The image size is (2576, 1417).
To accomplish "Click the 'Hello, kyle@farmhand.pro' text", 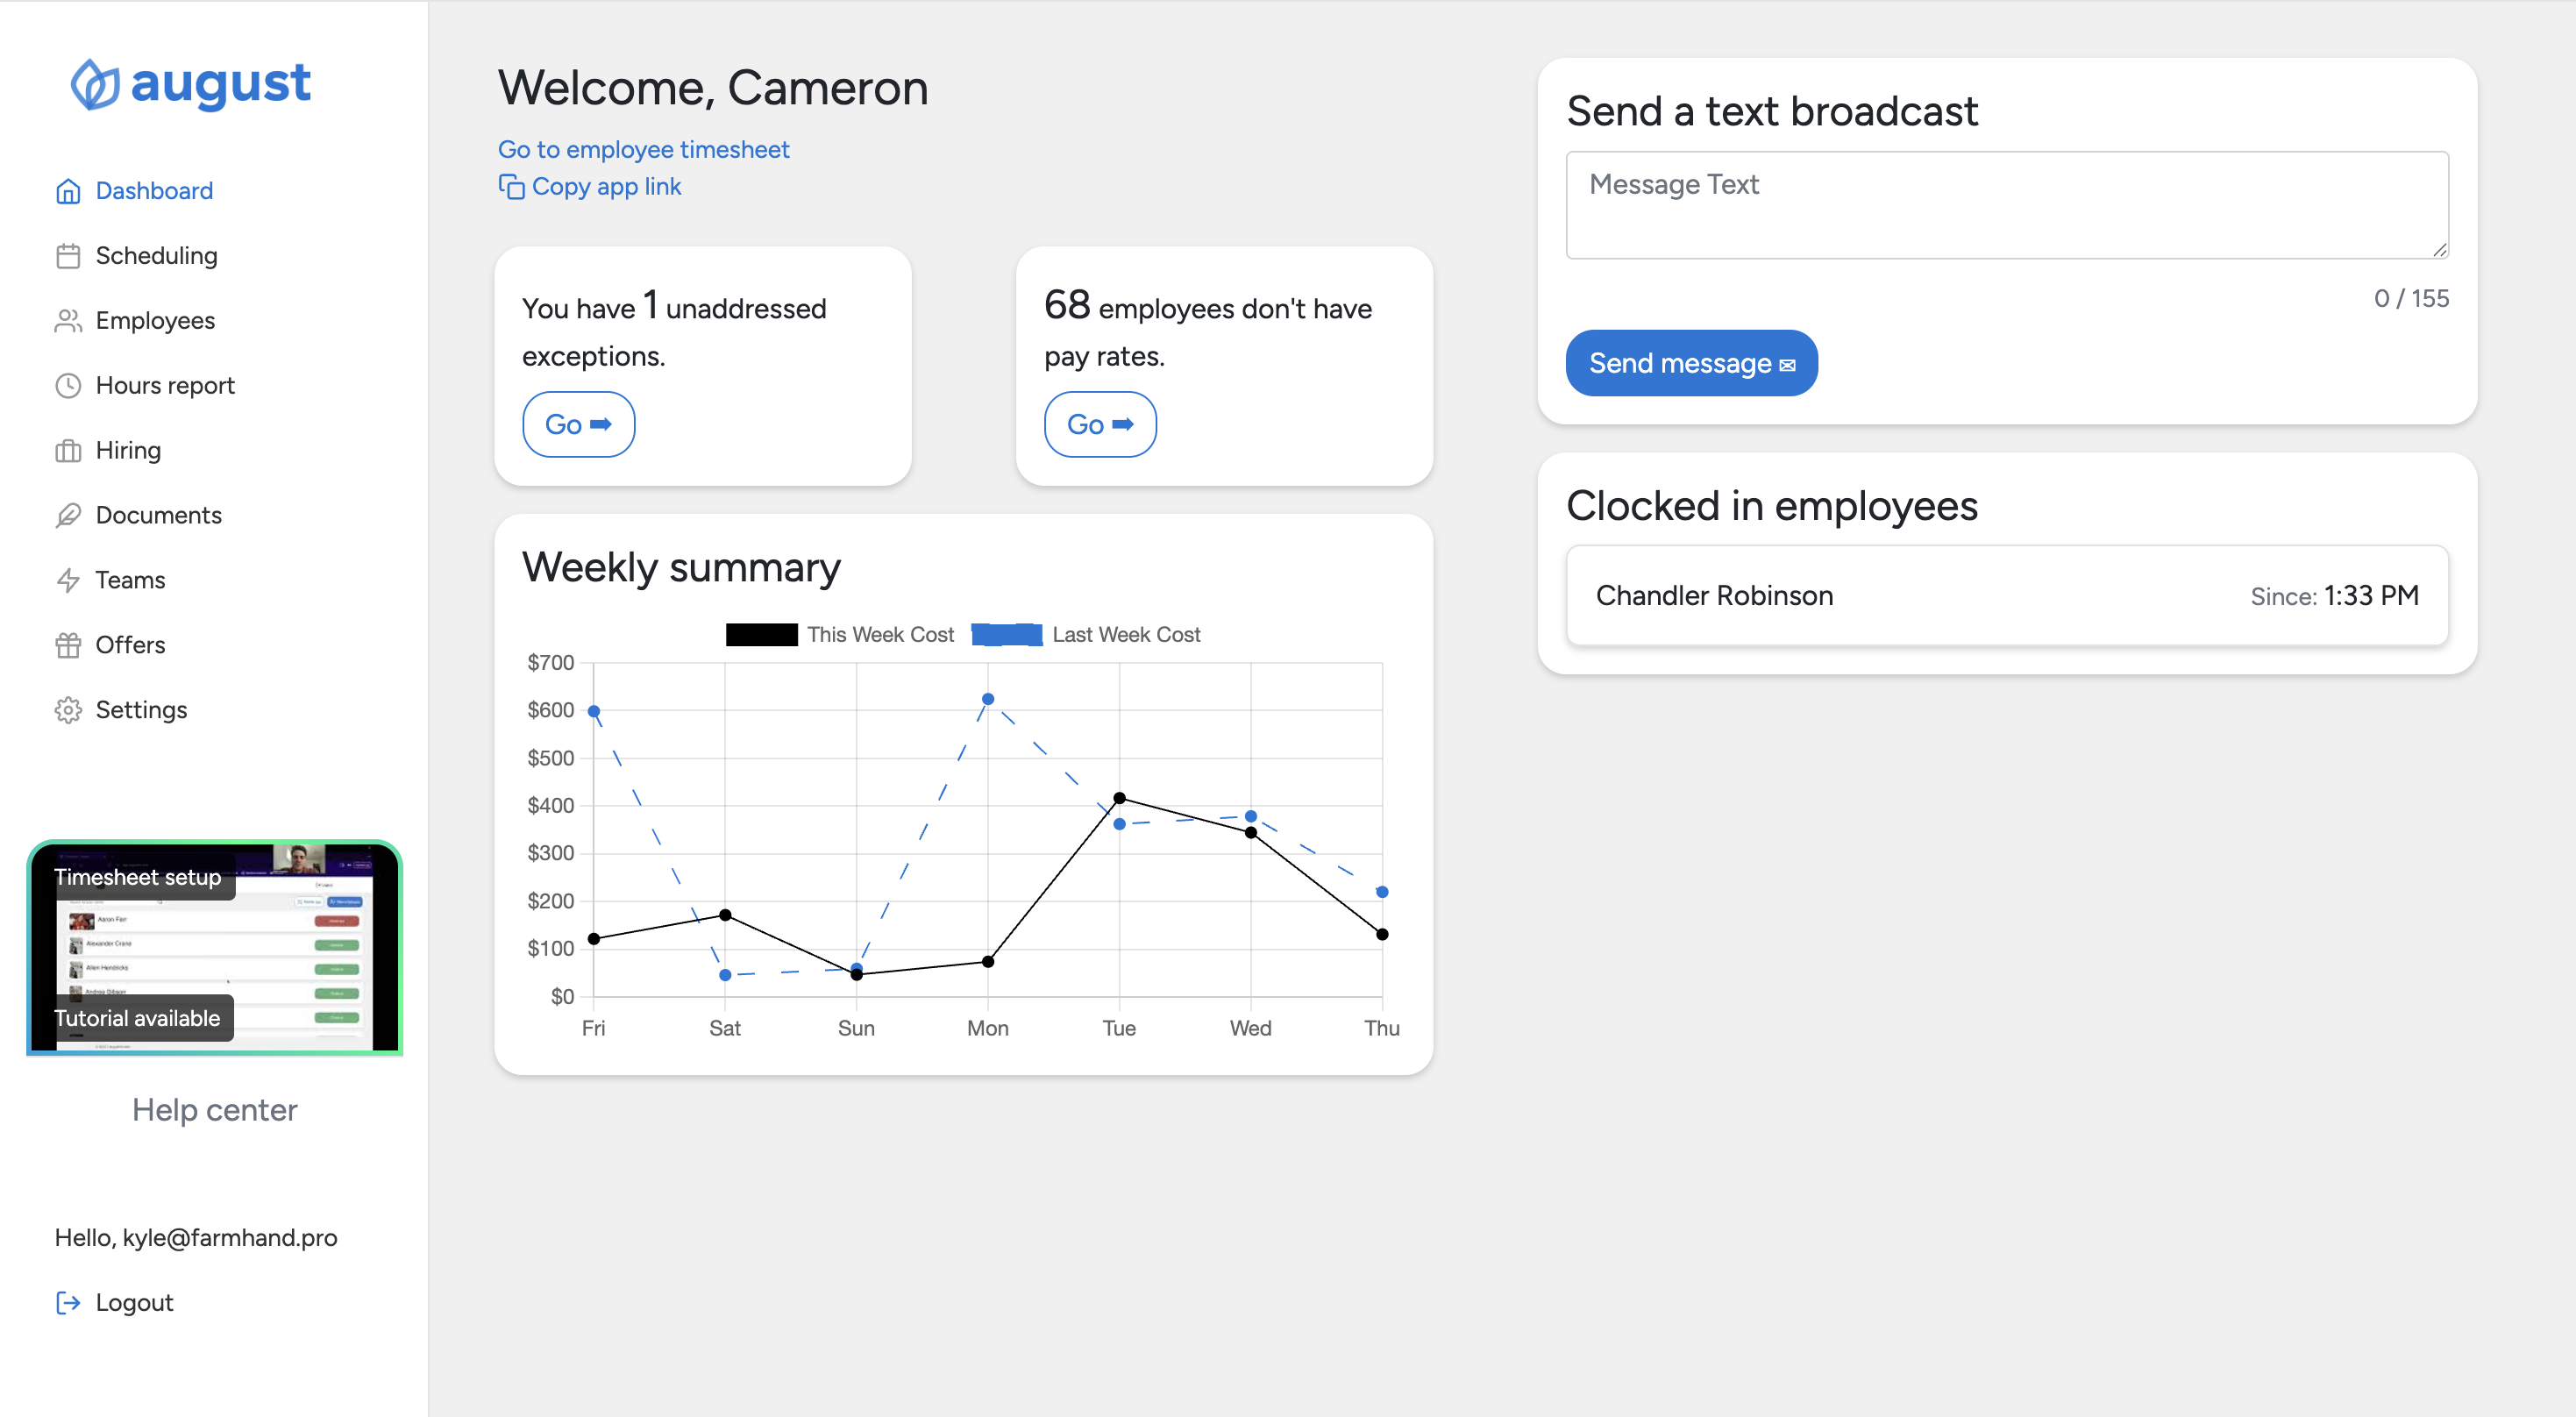I will pyautogui.click(x=196, y=1238).
